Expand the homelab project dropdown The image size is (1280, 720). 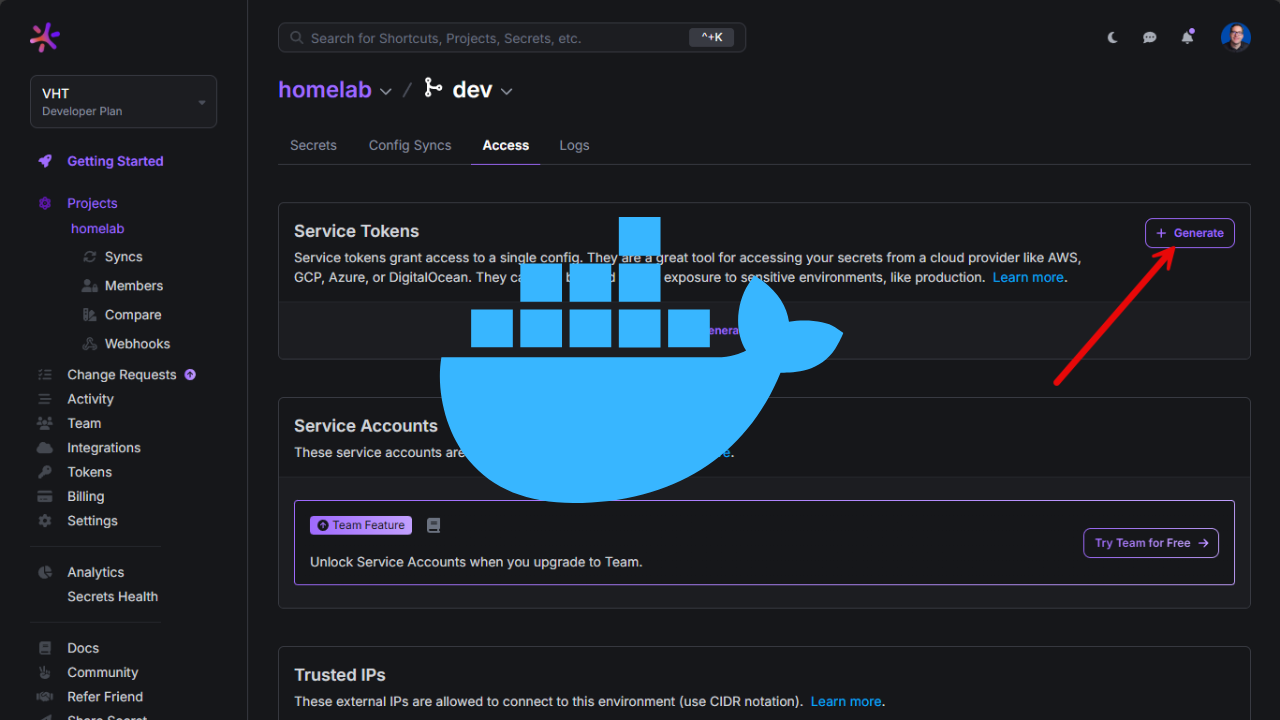coord(386,91)
